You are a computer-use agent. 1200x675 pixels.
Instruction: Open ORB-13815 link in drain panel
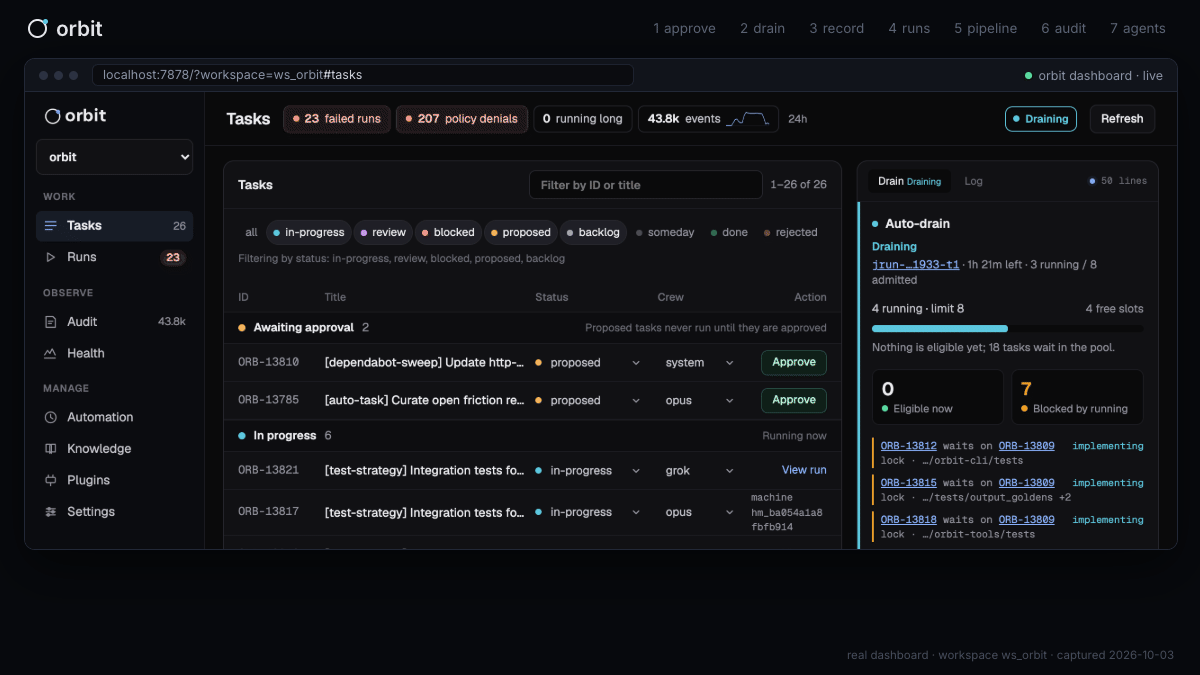[908, 483]
